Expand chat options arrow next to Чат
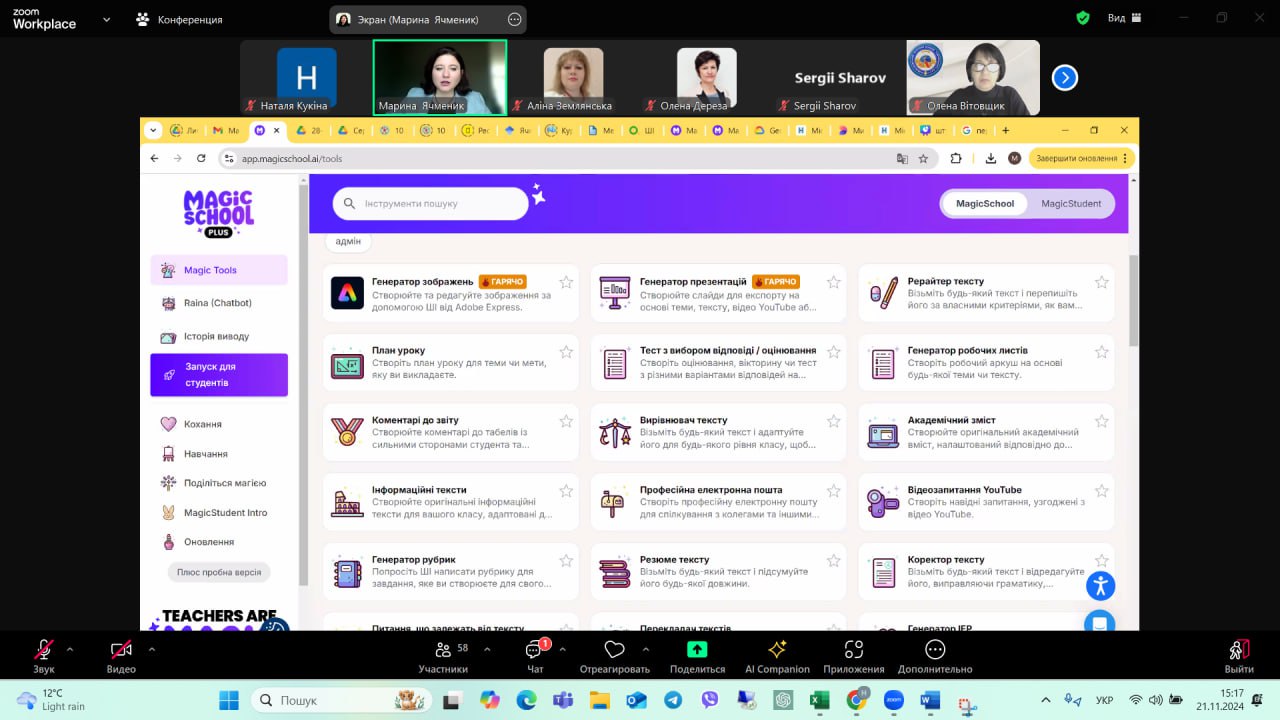 pyautogui.click(x=562, y=649)
